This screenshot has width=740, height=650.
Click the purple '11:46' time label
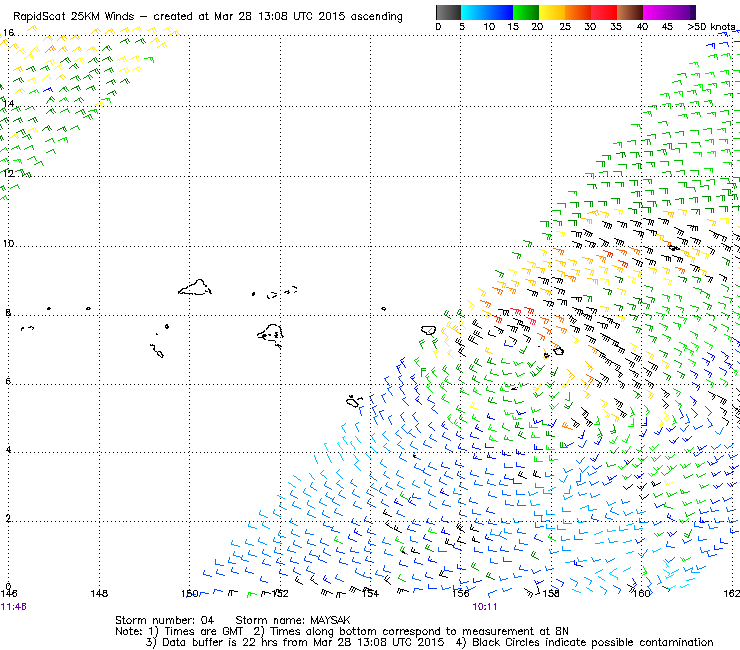13,607
